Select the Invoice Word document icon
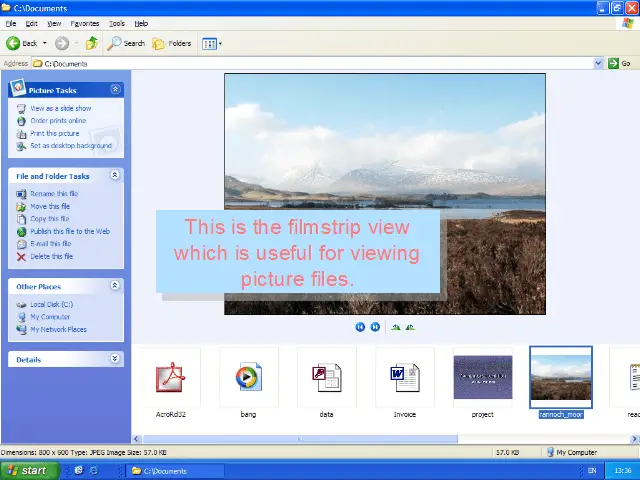 click(x=405, y=378)
